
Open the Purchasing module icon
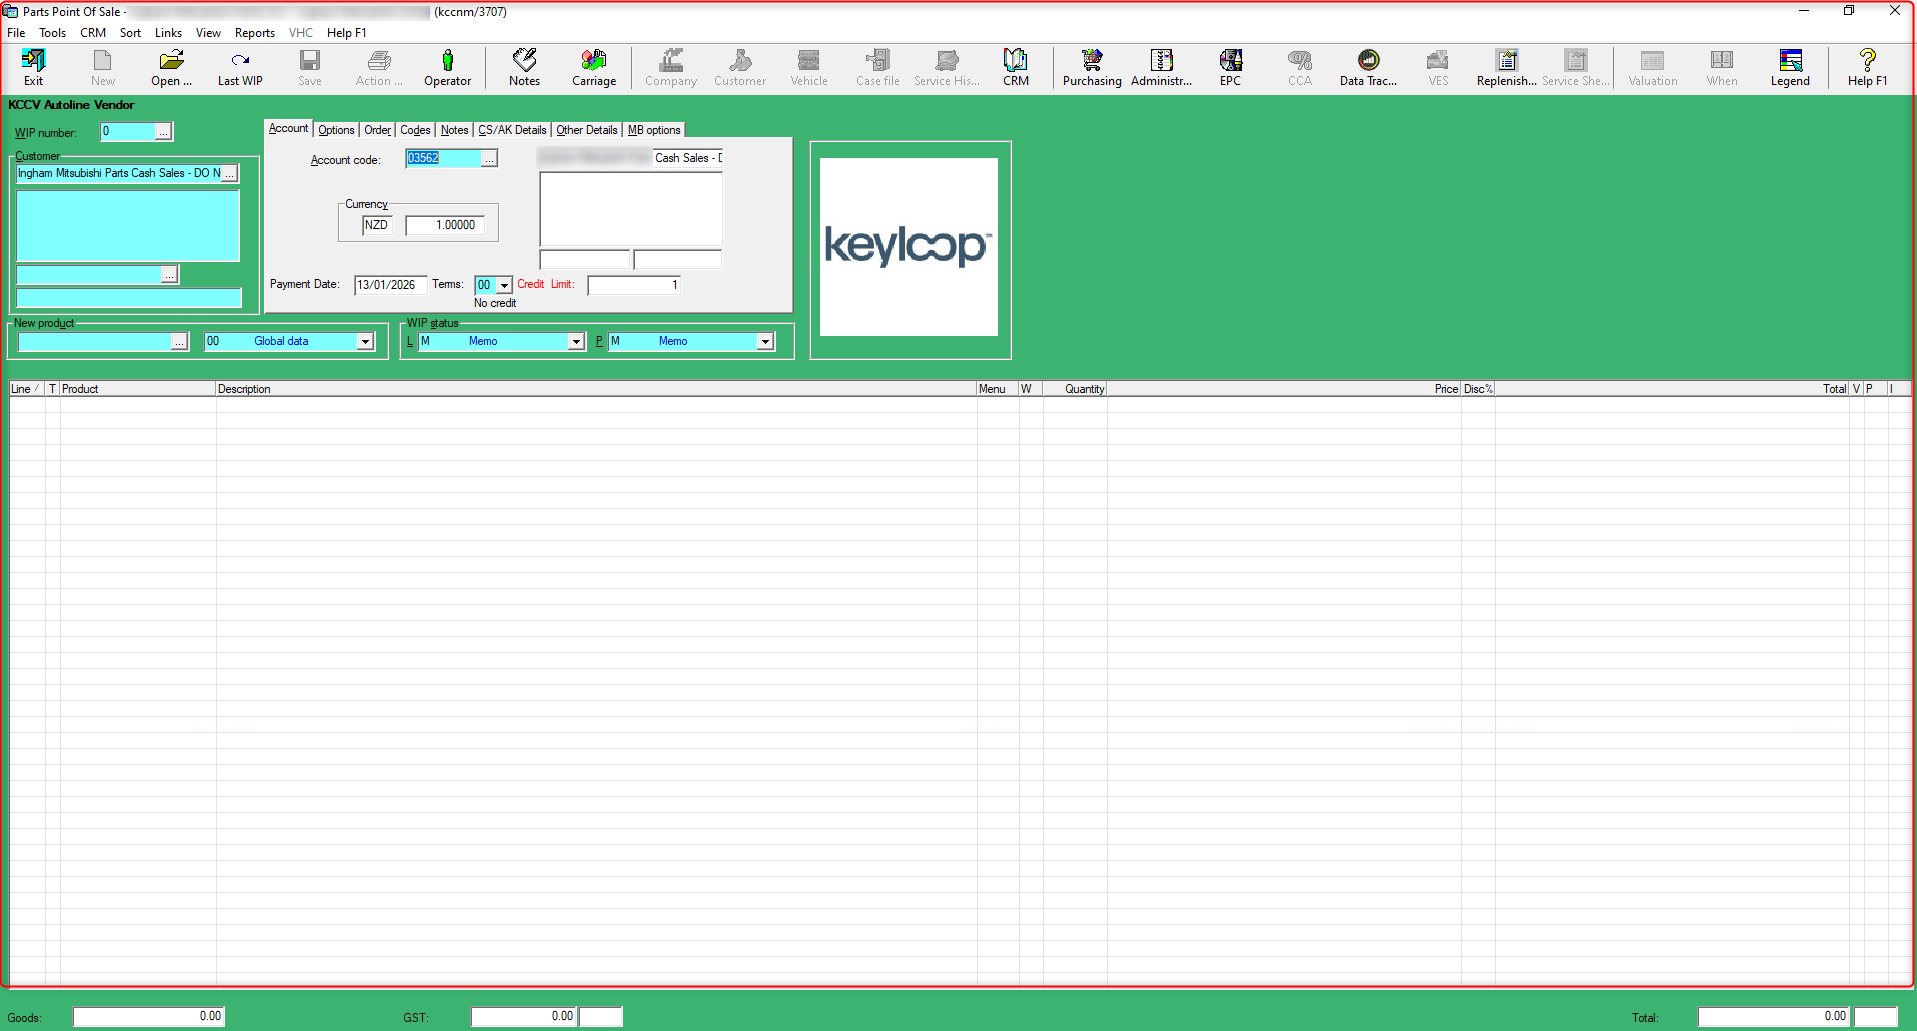(x=1092, y=68)
